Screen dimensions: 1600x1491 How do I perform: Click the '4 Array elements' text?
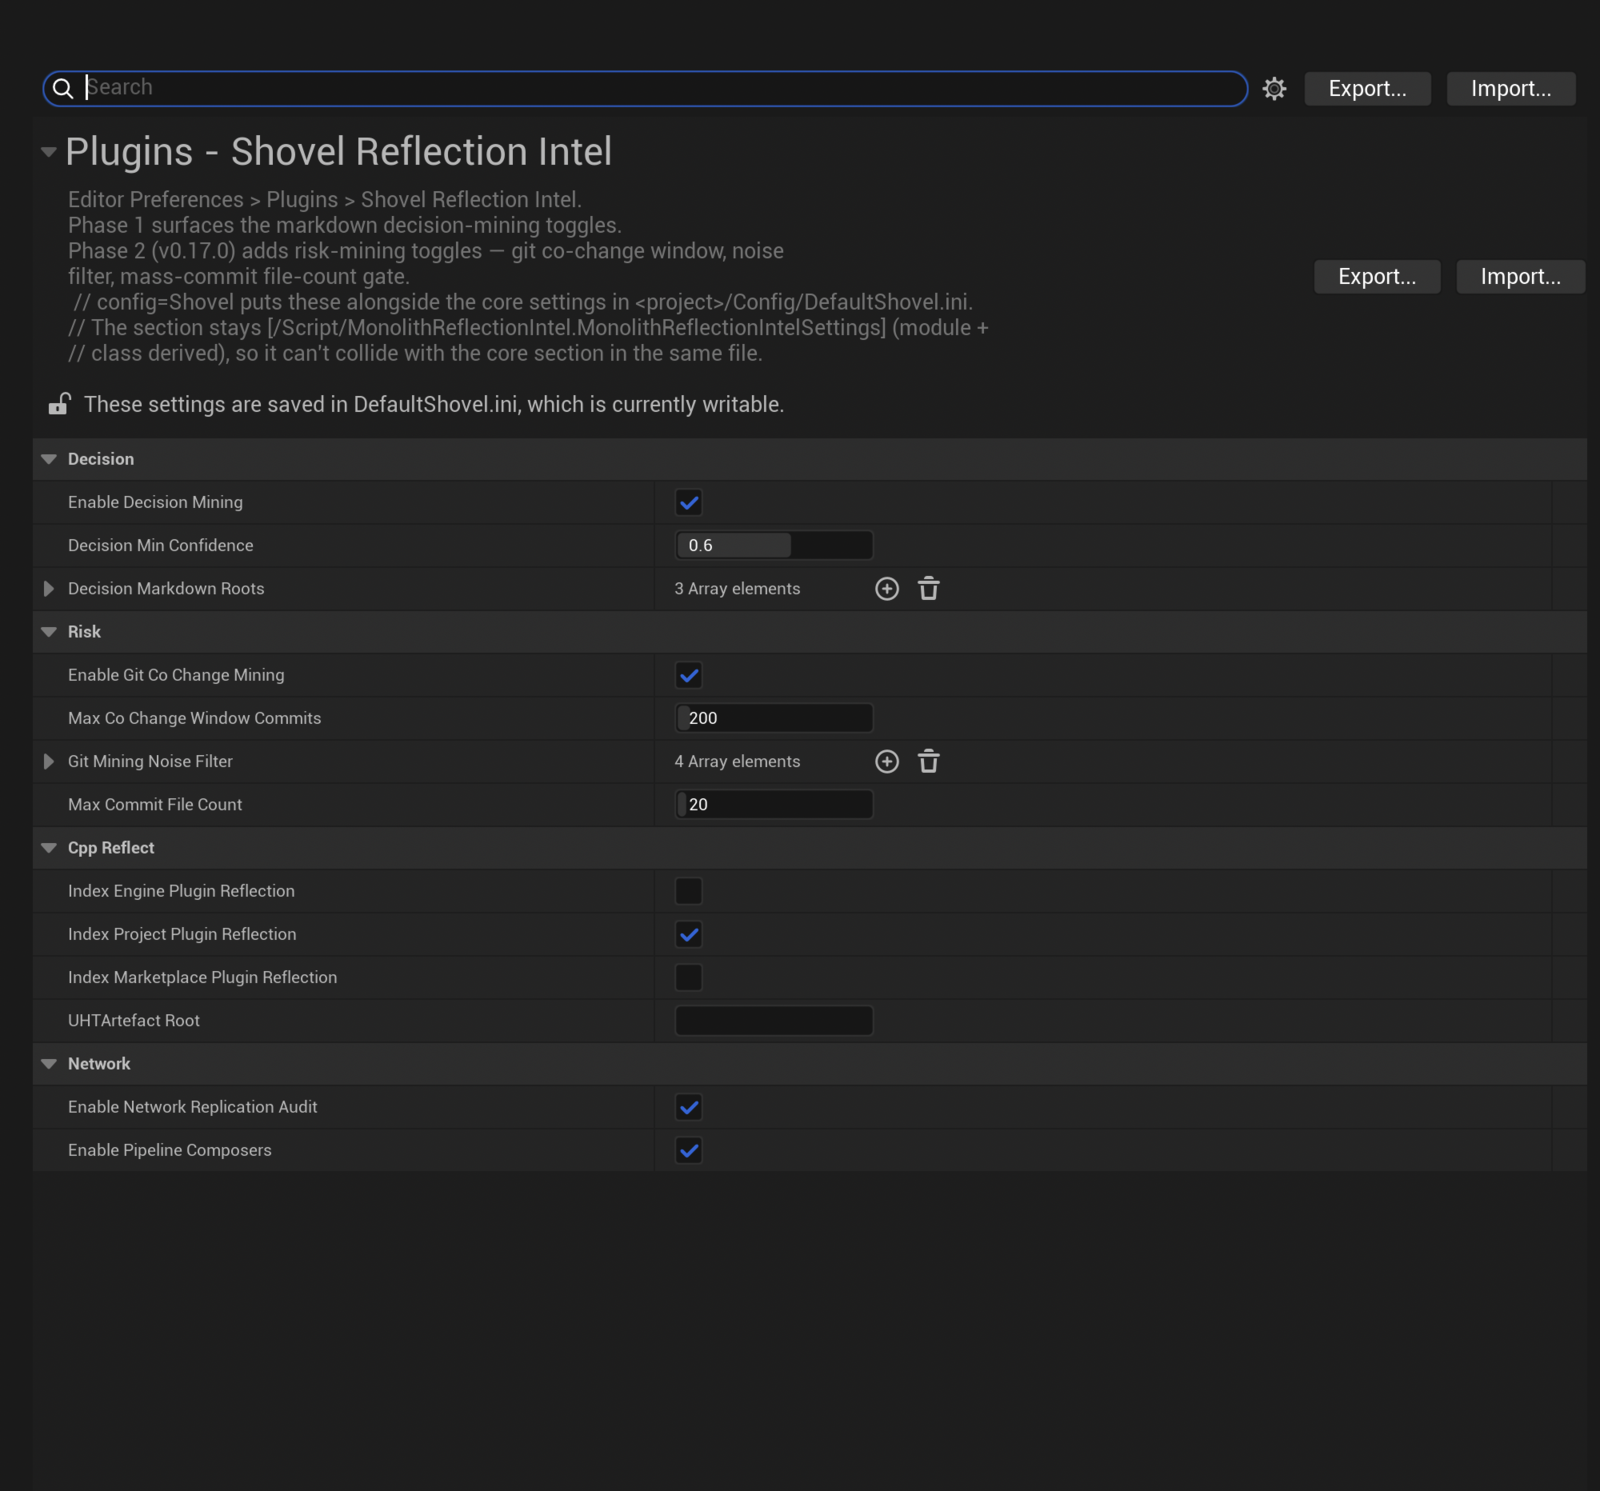point(737,762)
